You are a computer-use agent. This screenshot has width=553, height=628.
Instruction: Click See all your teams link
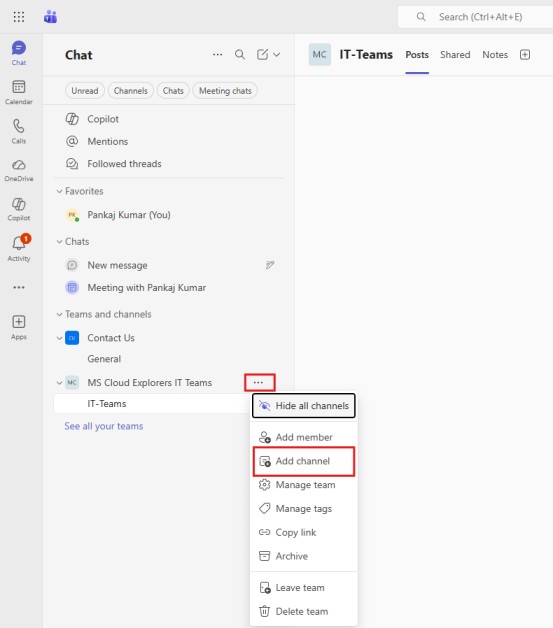(x=104, y=426)
